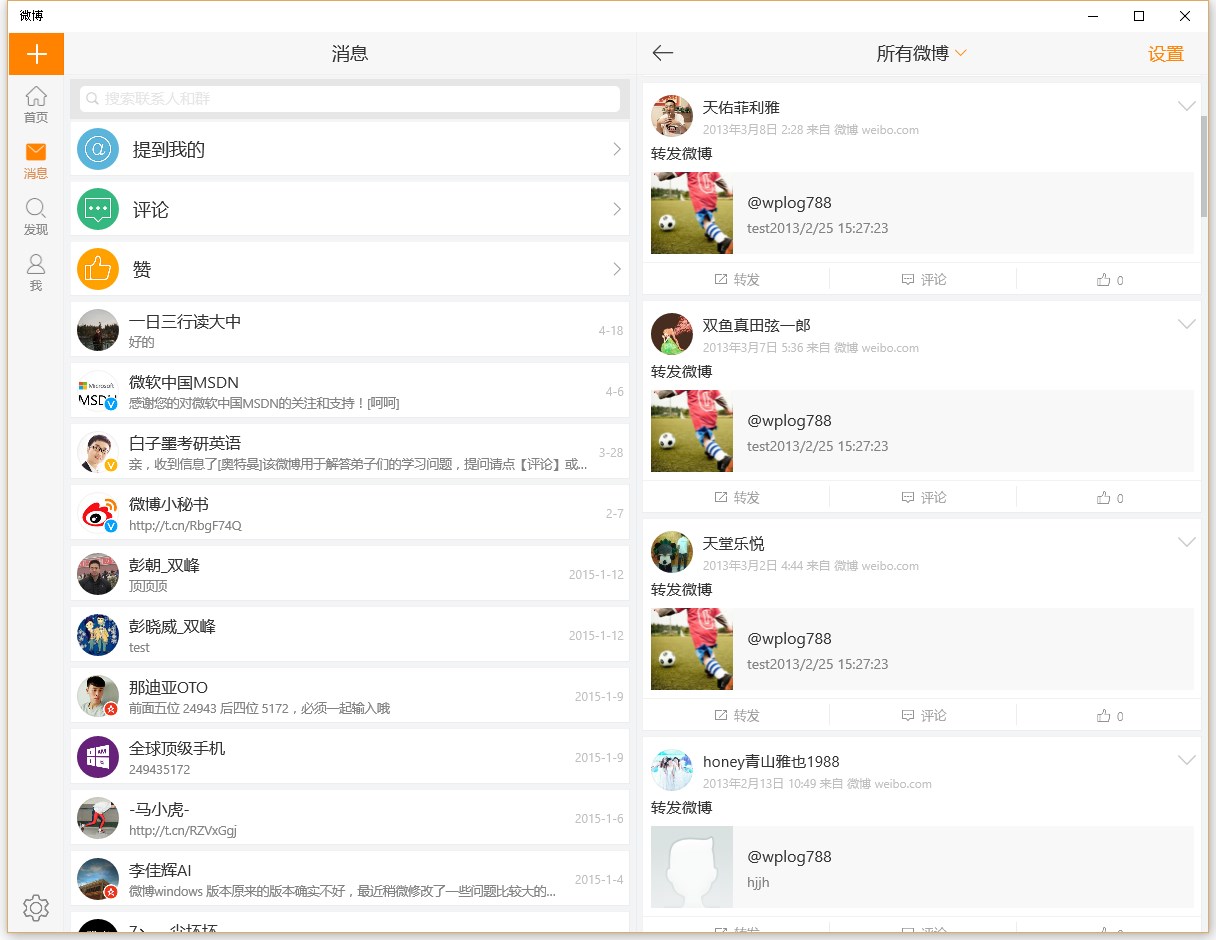Open conversation with 彭晓威_双峰
This screenshot has height=940, width=1216.
350,635
